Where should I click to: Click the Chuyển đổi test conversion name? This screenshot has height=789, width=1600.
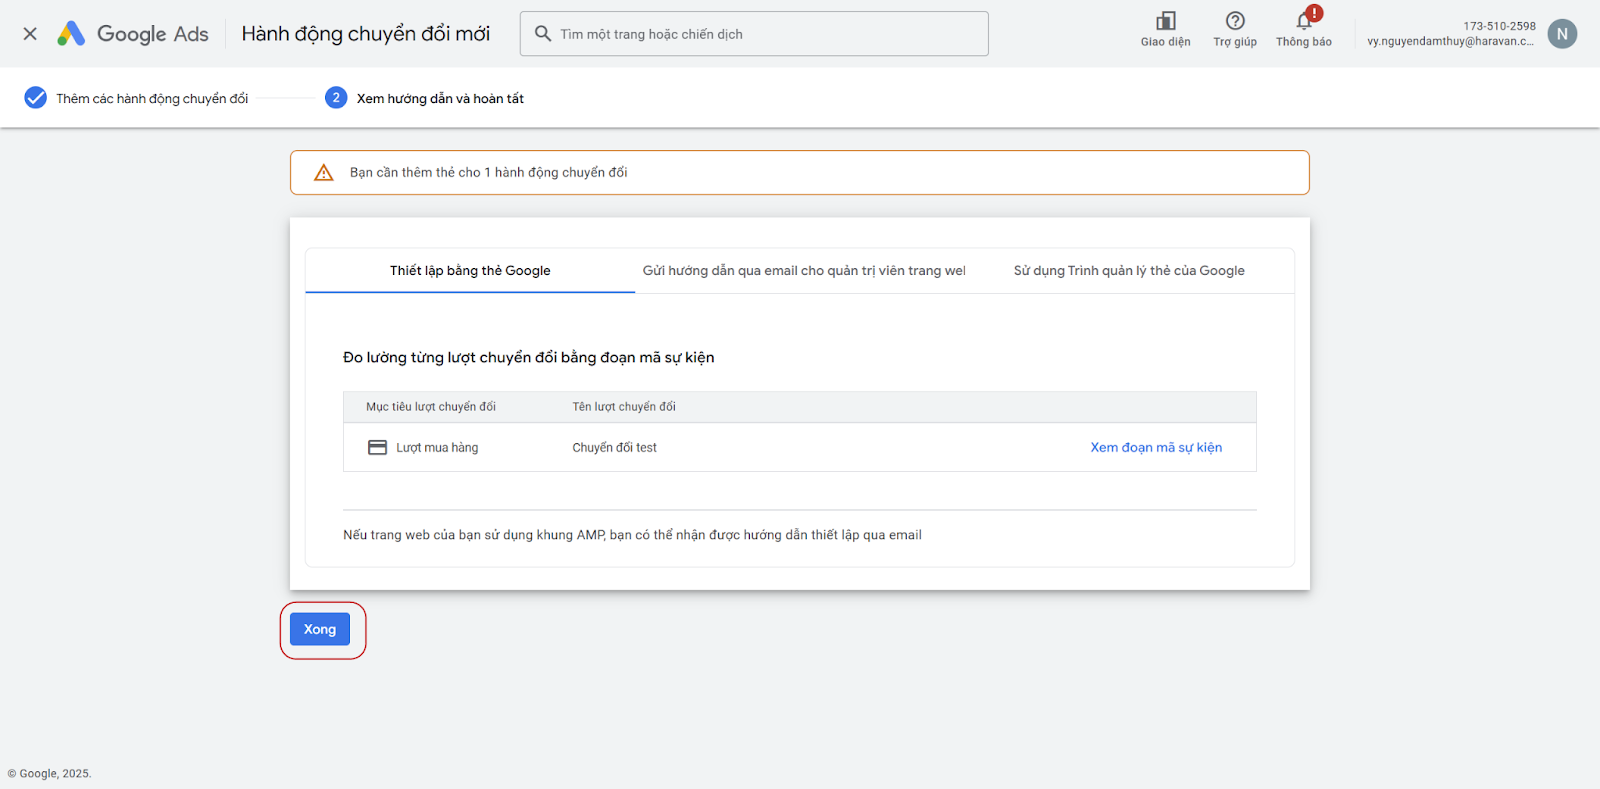point(614,448)
